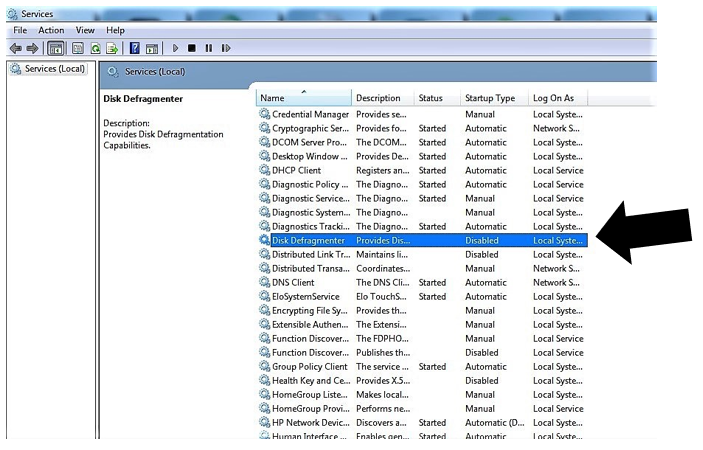Click the Export List toolbar icon
Viewport: 703px width, 450px height.
click(113, 47)
